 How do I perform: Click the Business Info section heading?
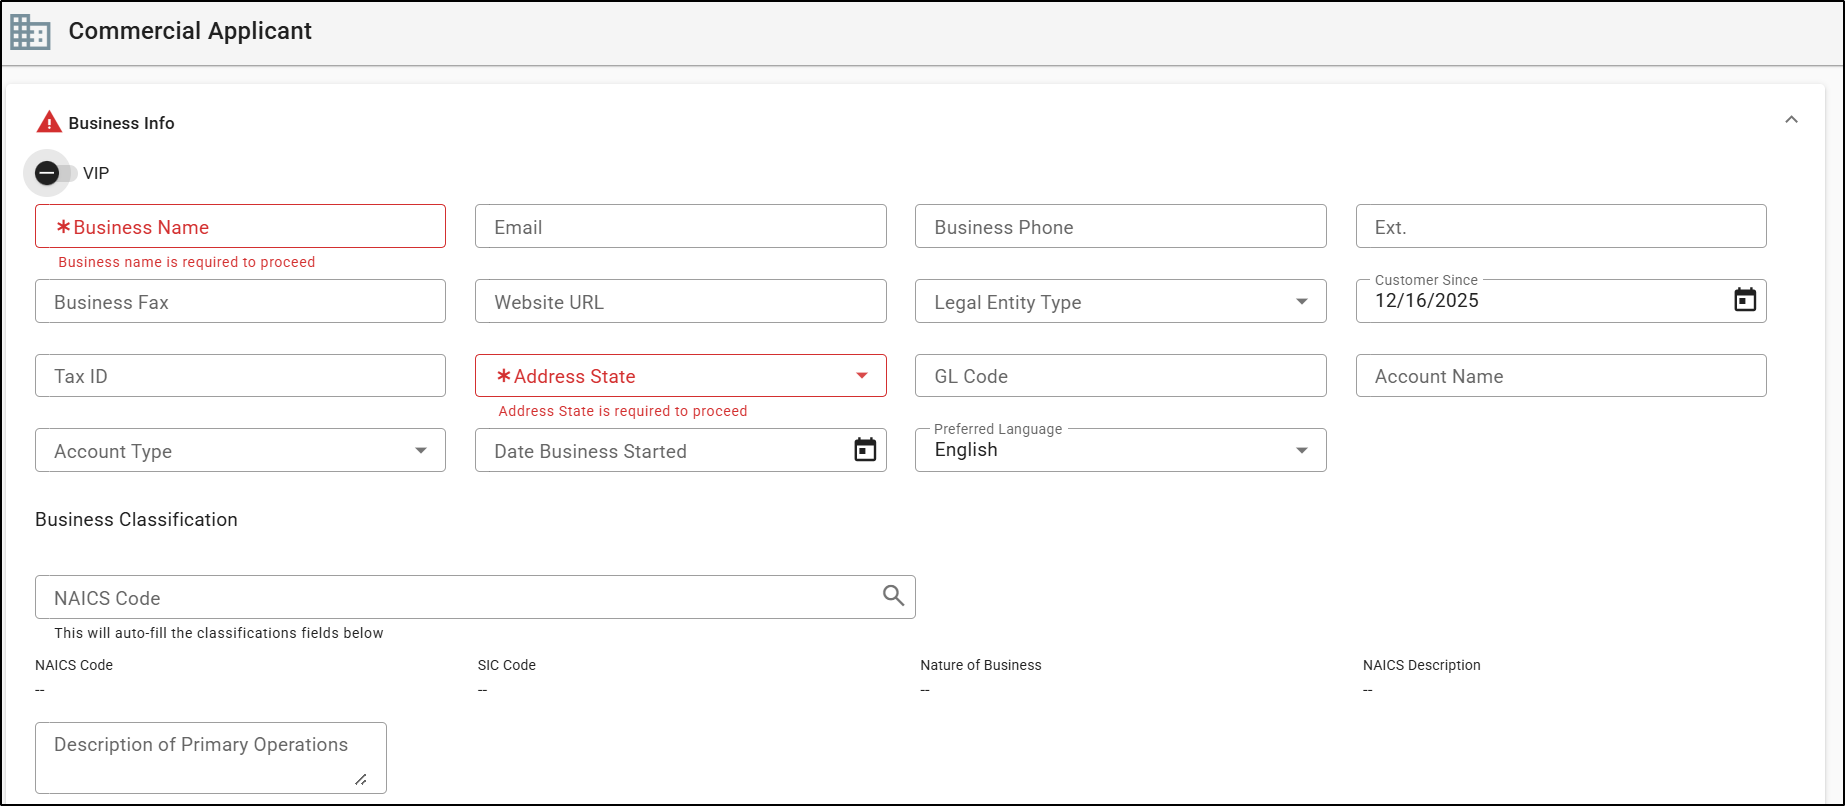pyautogui.click(x=121, y=123)
